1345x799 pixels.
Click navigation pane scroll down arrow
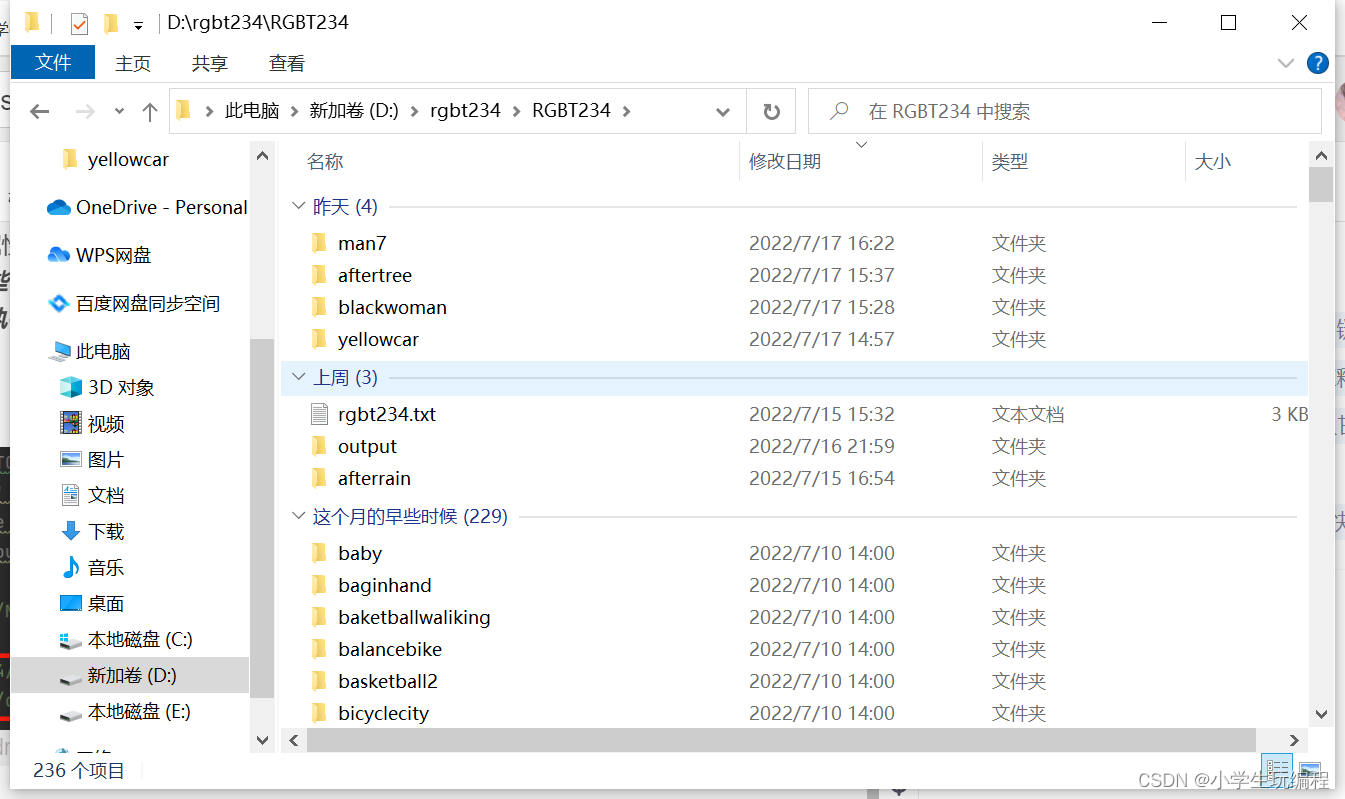click(262, 741)
